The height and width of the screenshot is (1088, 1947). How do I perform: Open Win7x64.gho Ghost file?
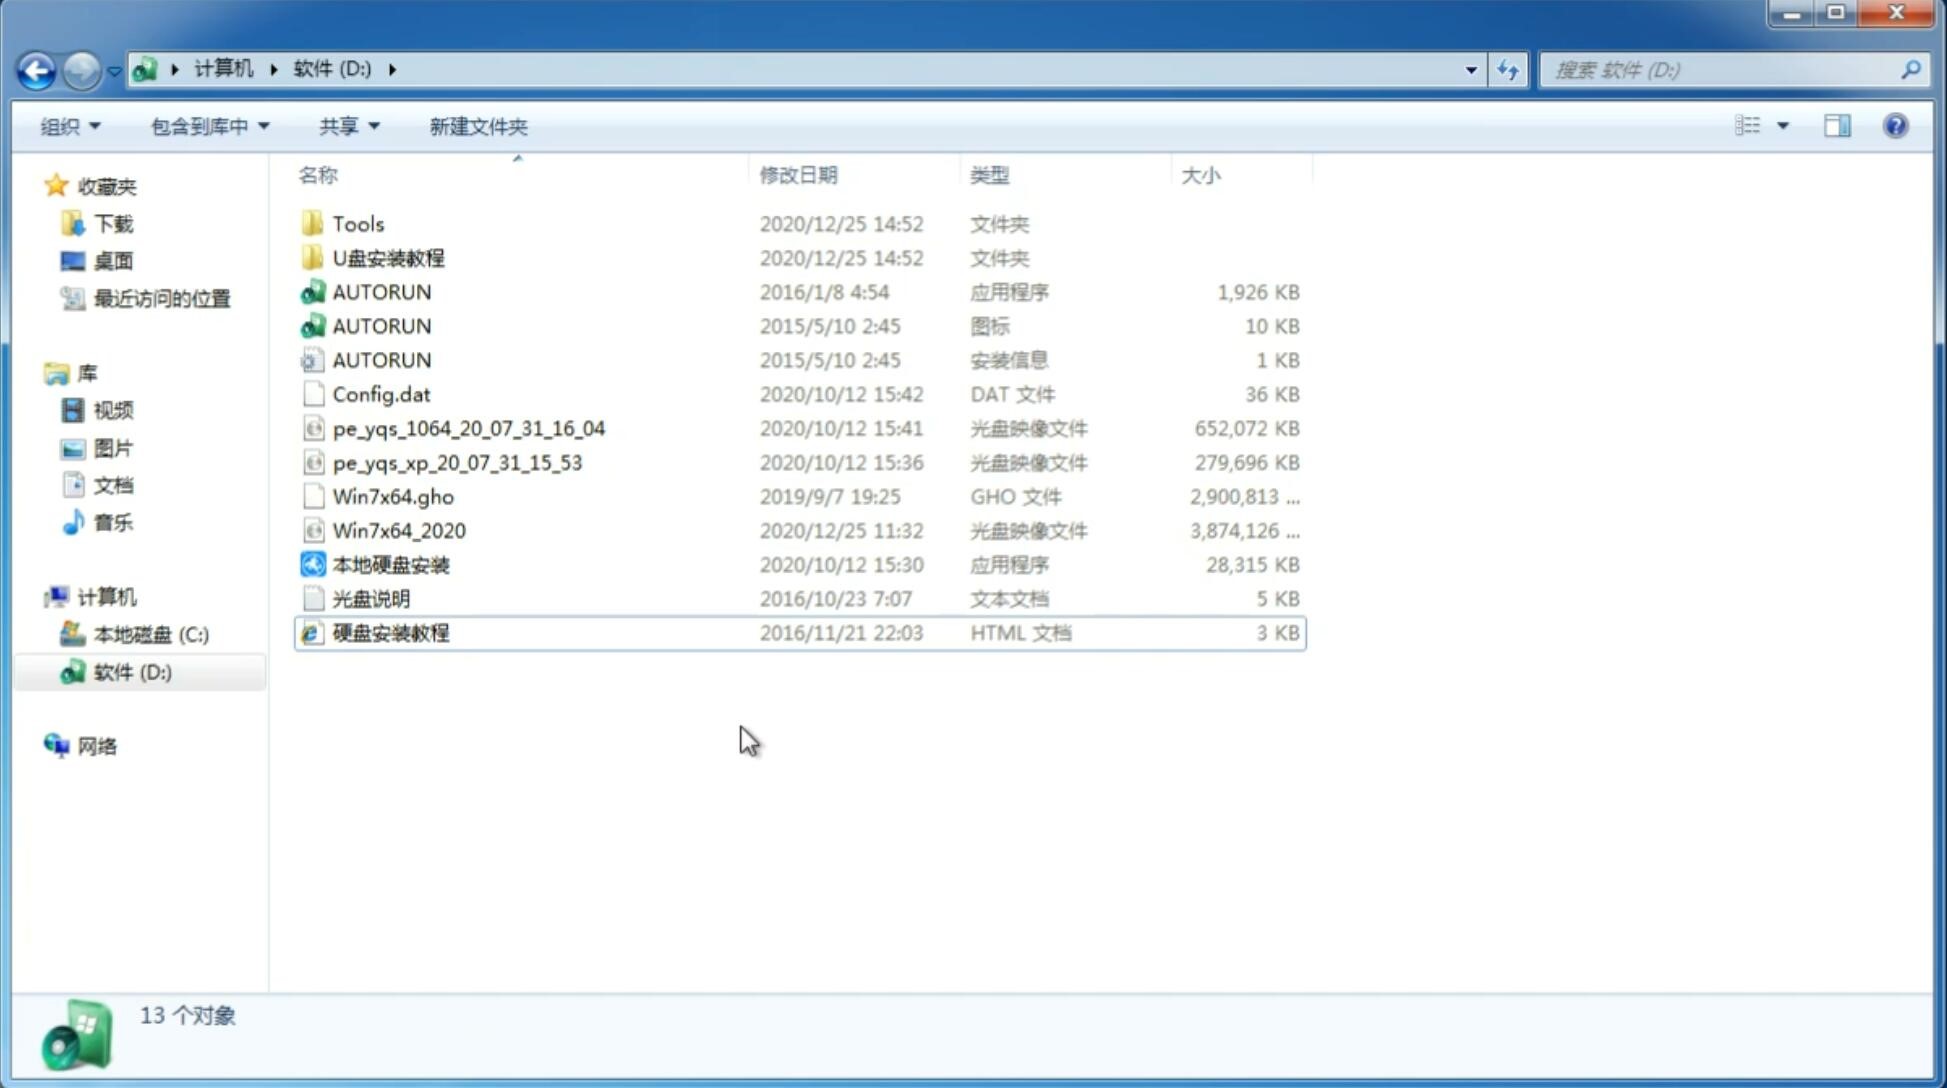[393, 496]
